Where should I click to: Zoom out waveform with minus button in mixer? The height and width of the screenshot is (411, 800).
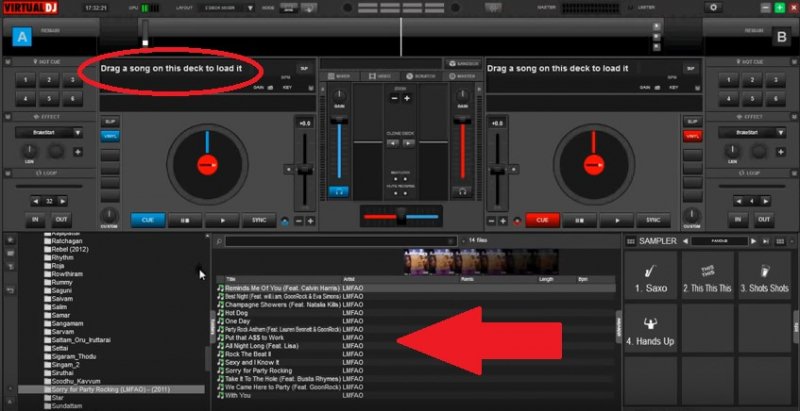(395, 98)
